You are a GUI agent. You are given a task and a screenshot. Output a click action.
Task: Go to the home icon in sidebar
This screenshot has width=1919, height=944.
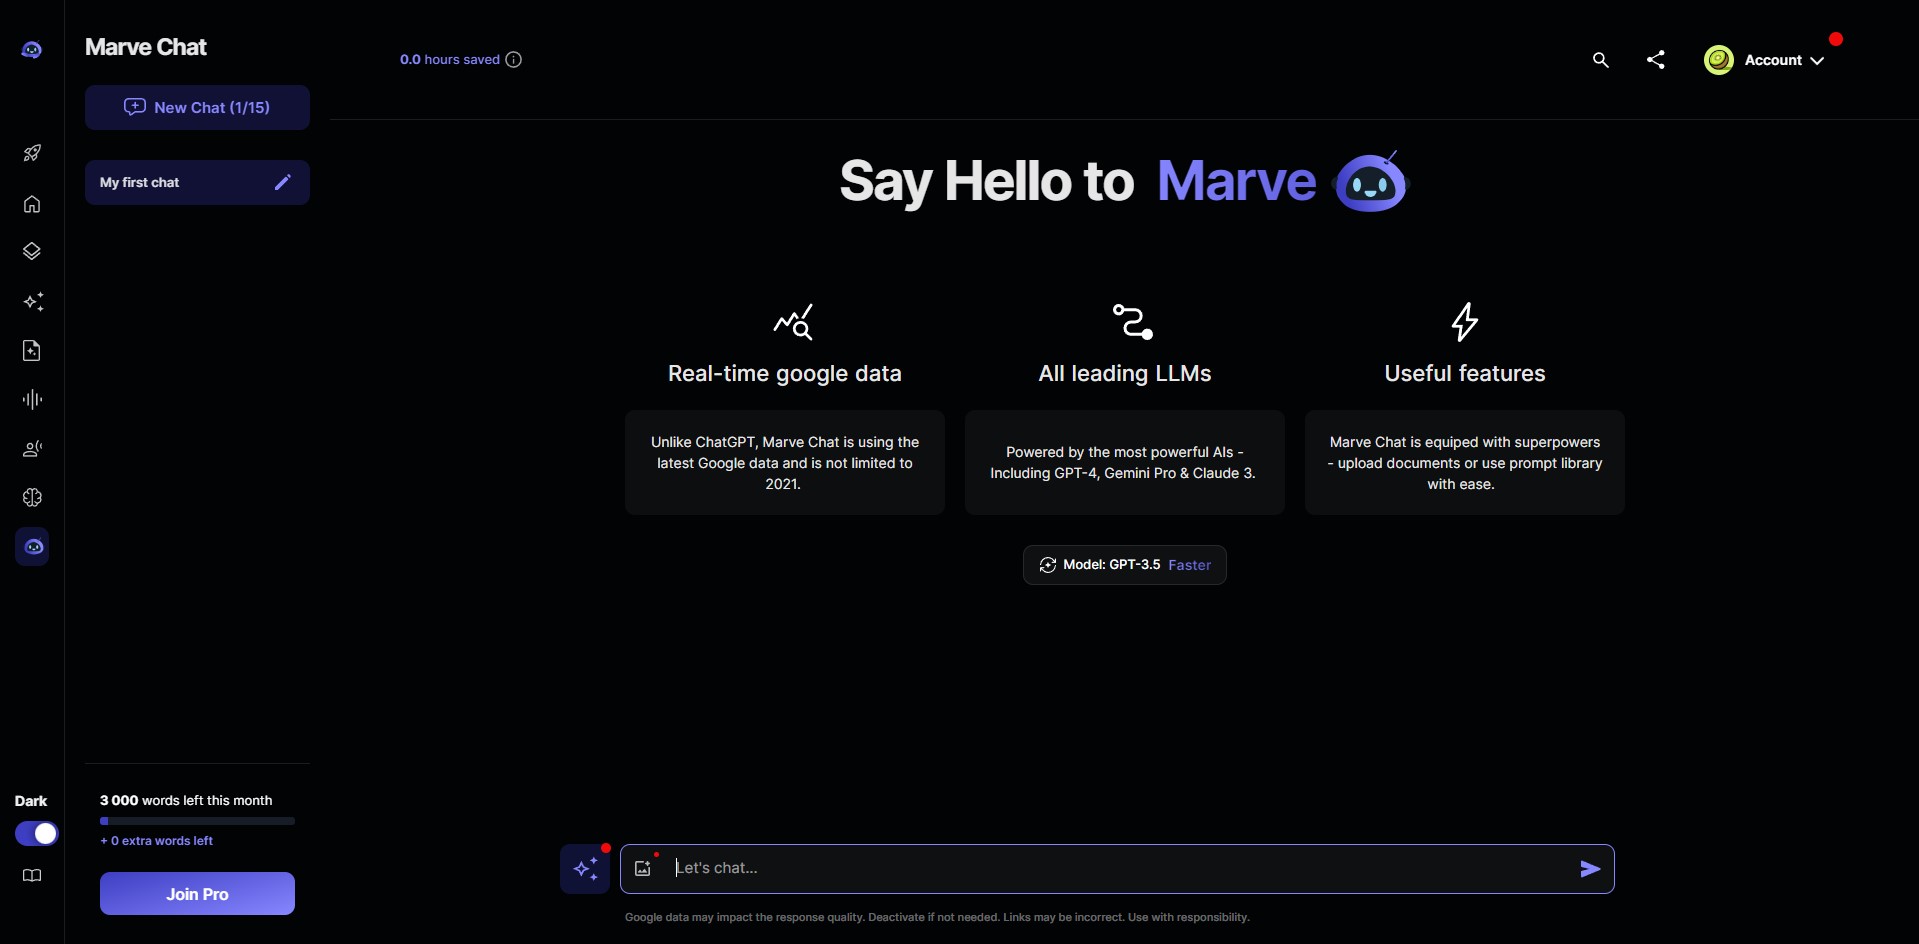point(32,204)
